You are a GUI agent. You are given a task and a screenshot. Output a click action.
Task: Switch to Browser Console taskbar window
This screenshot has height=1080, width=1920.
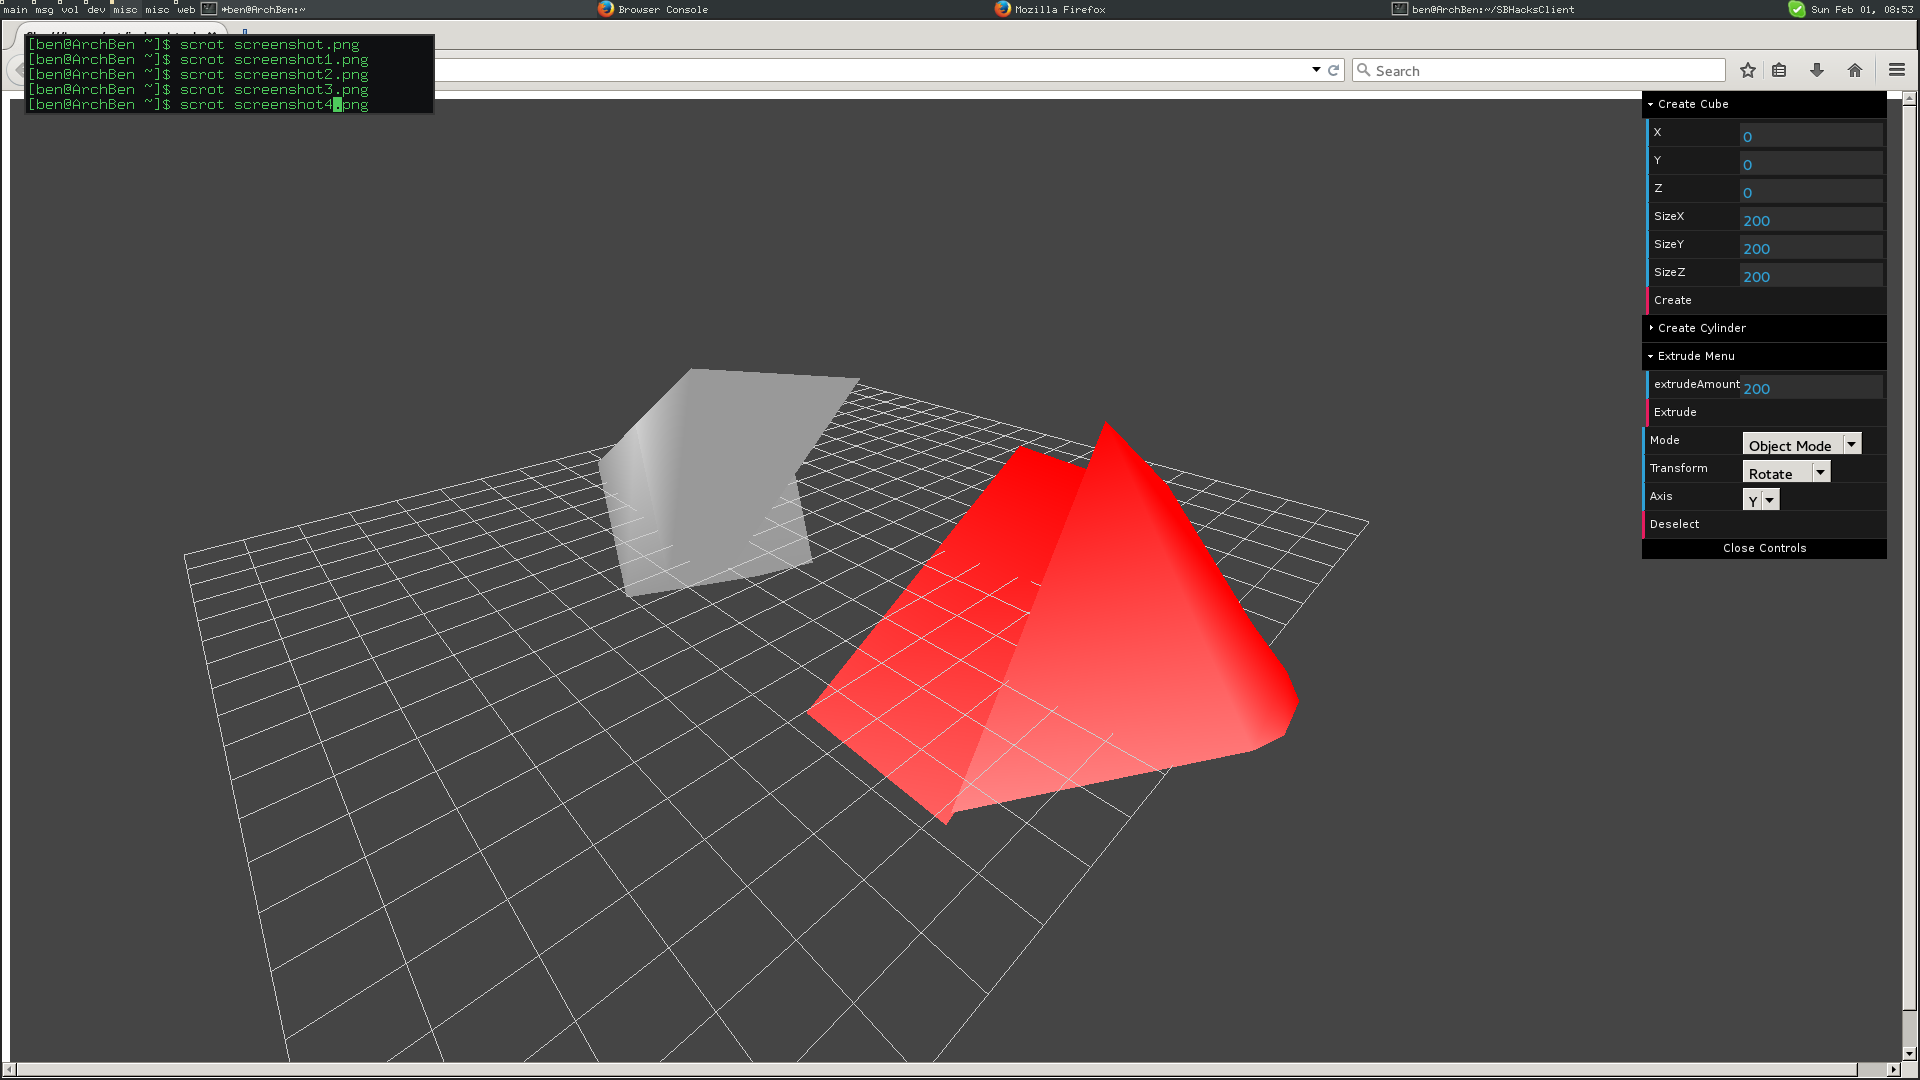pyautogui.click(x=653, y=9)
